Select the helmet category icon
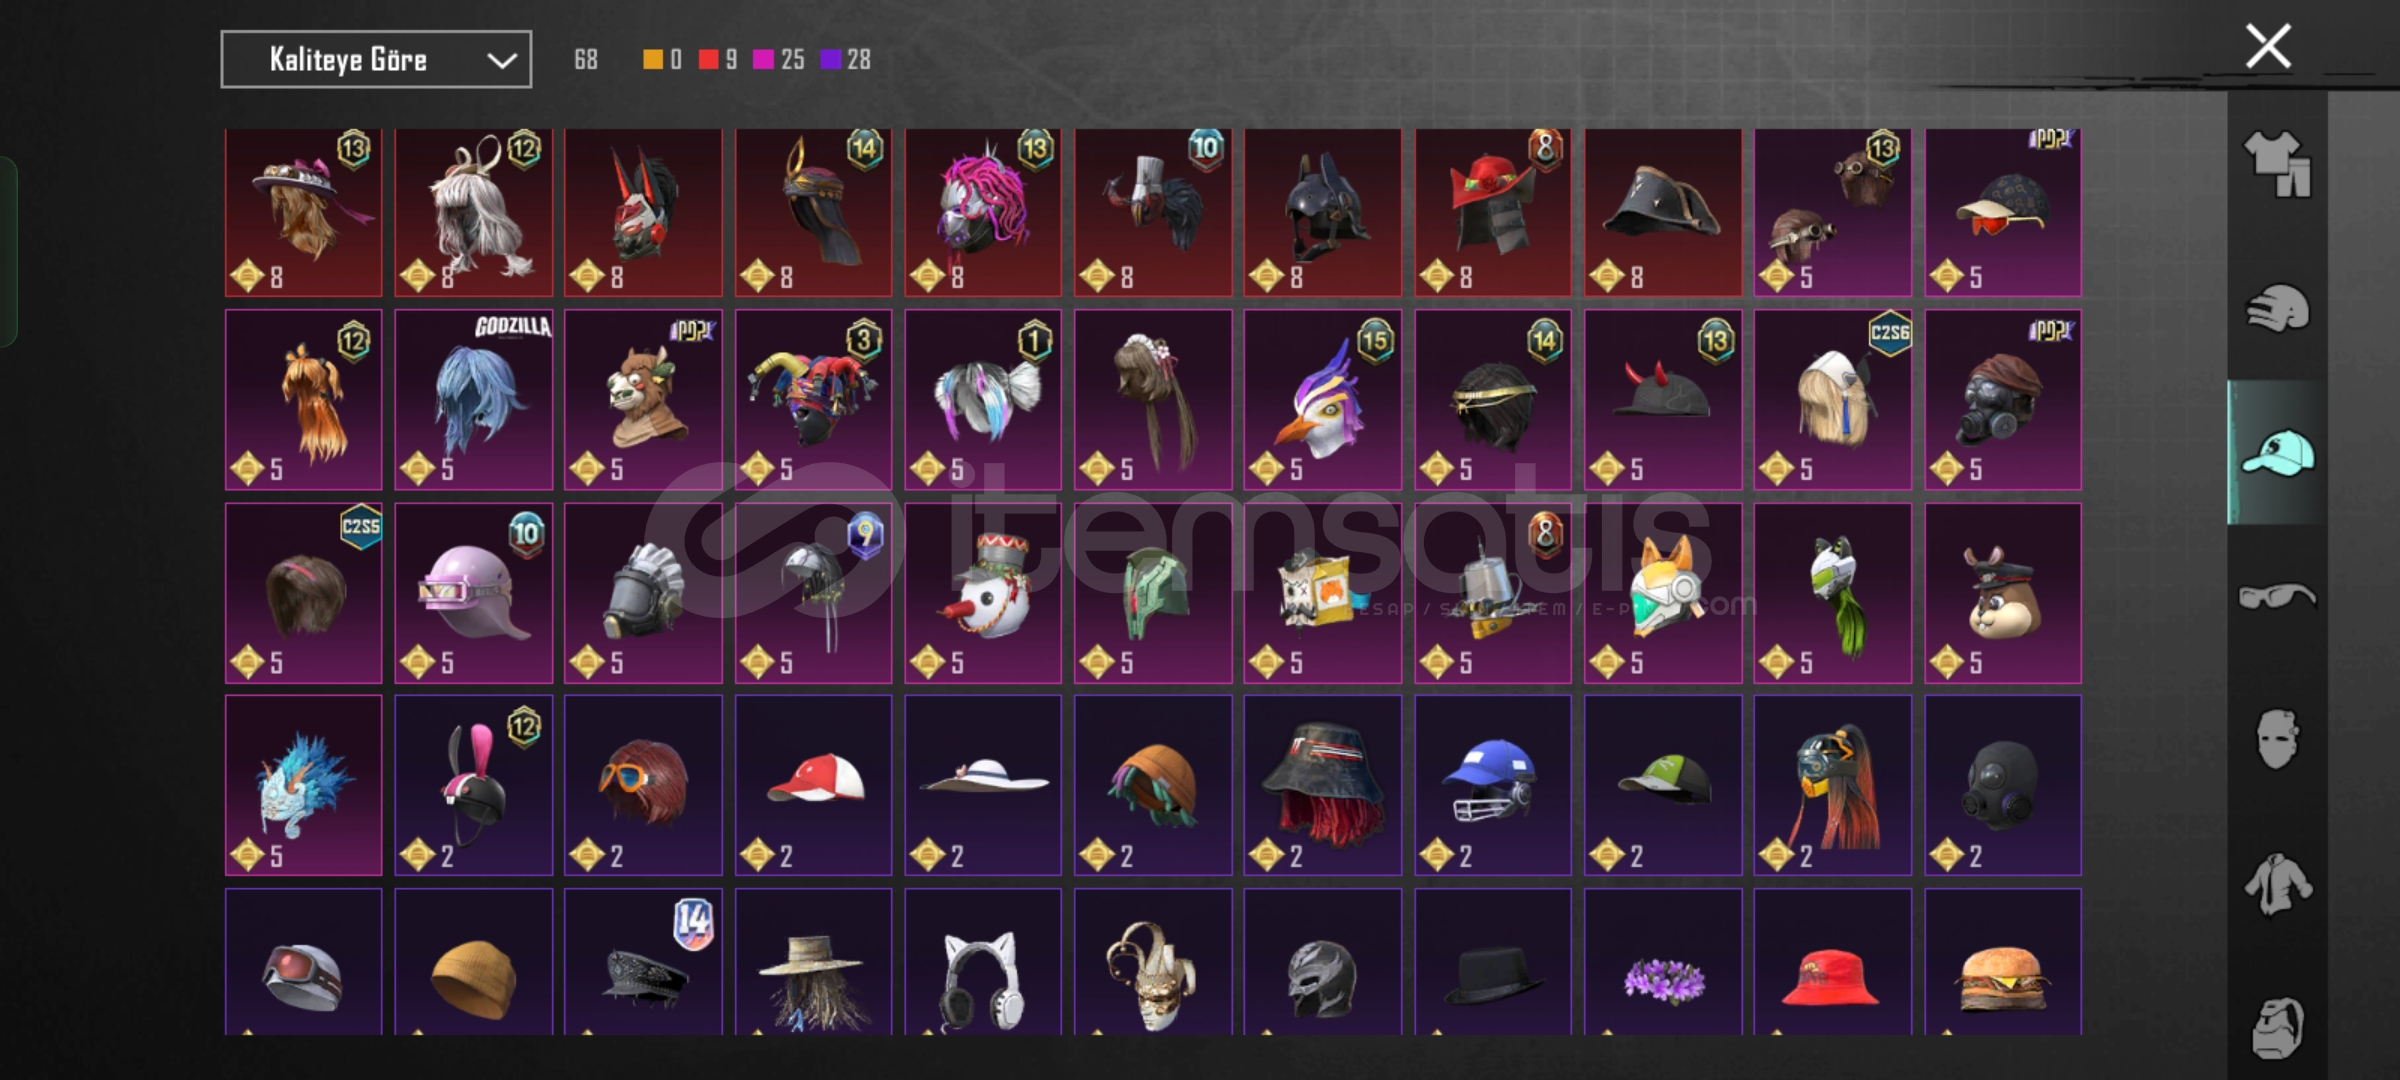 2278,308
